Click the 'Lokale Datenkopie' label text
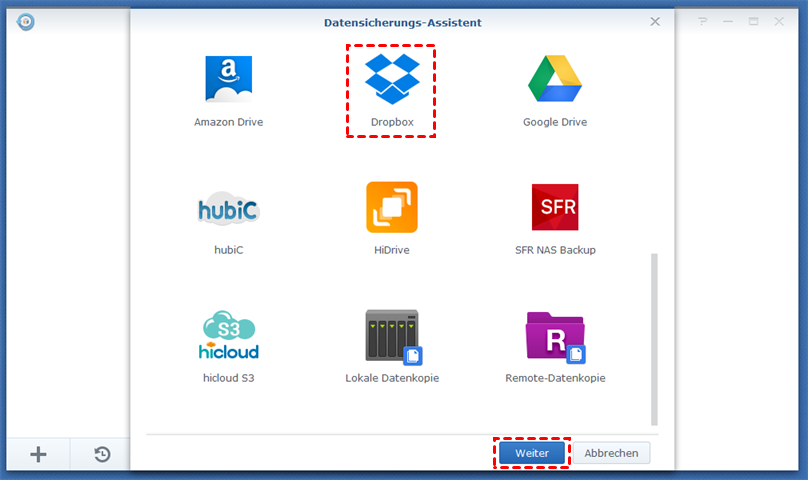This screenshot has height=480, width=808. 392,378
